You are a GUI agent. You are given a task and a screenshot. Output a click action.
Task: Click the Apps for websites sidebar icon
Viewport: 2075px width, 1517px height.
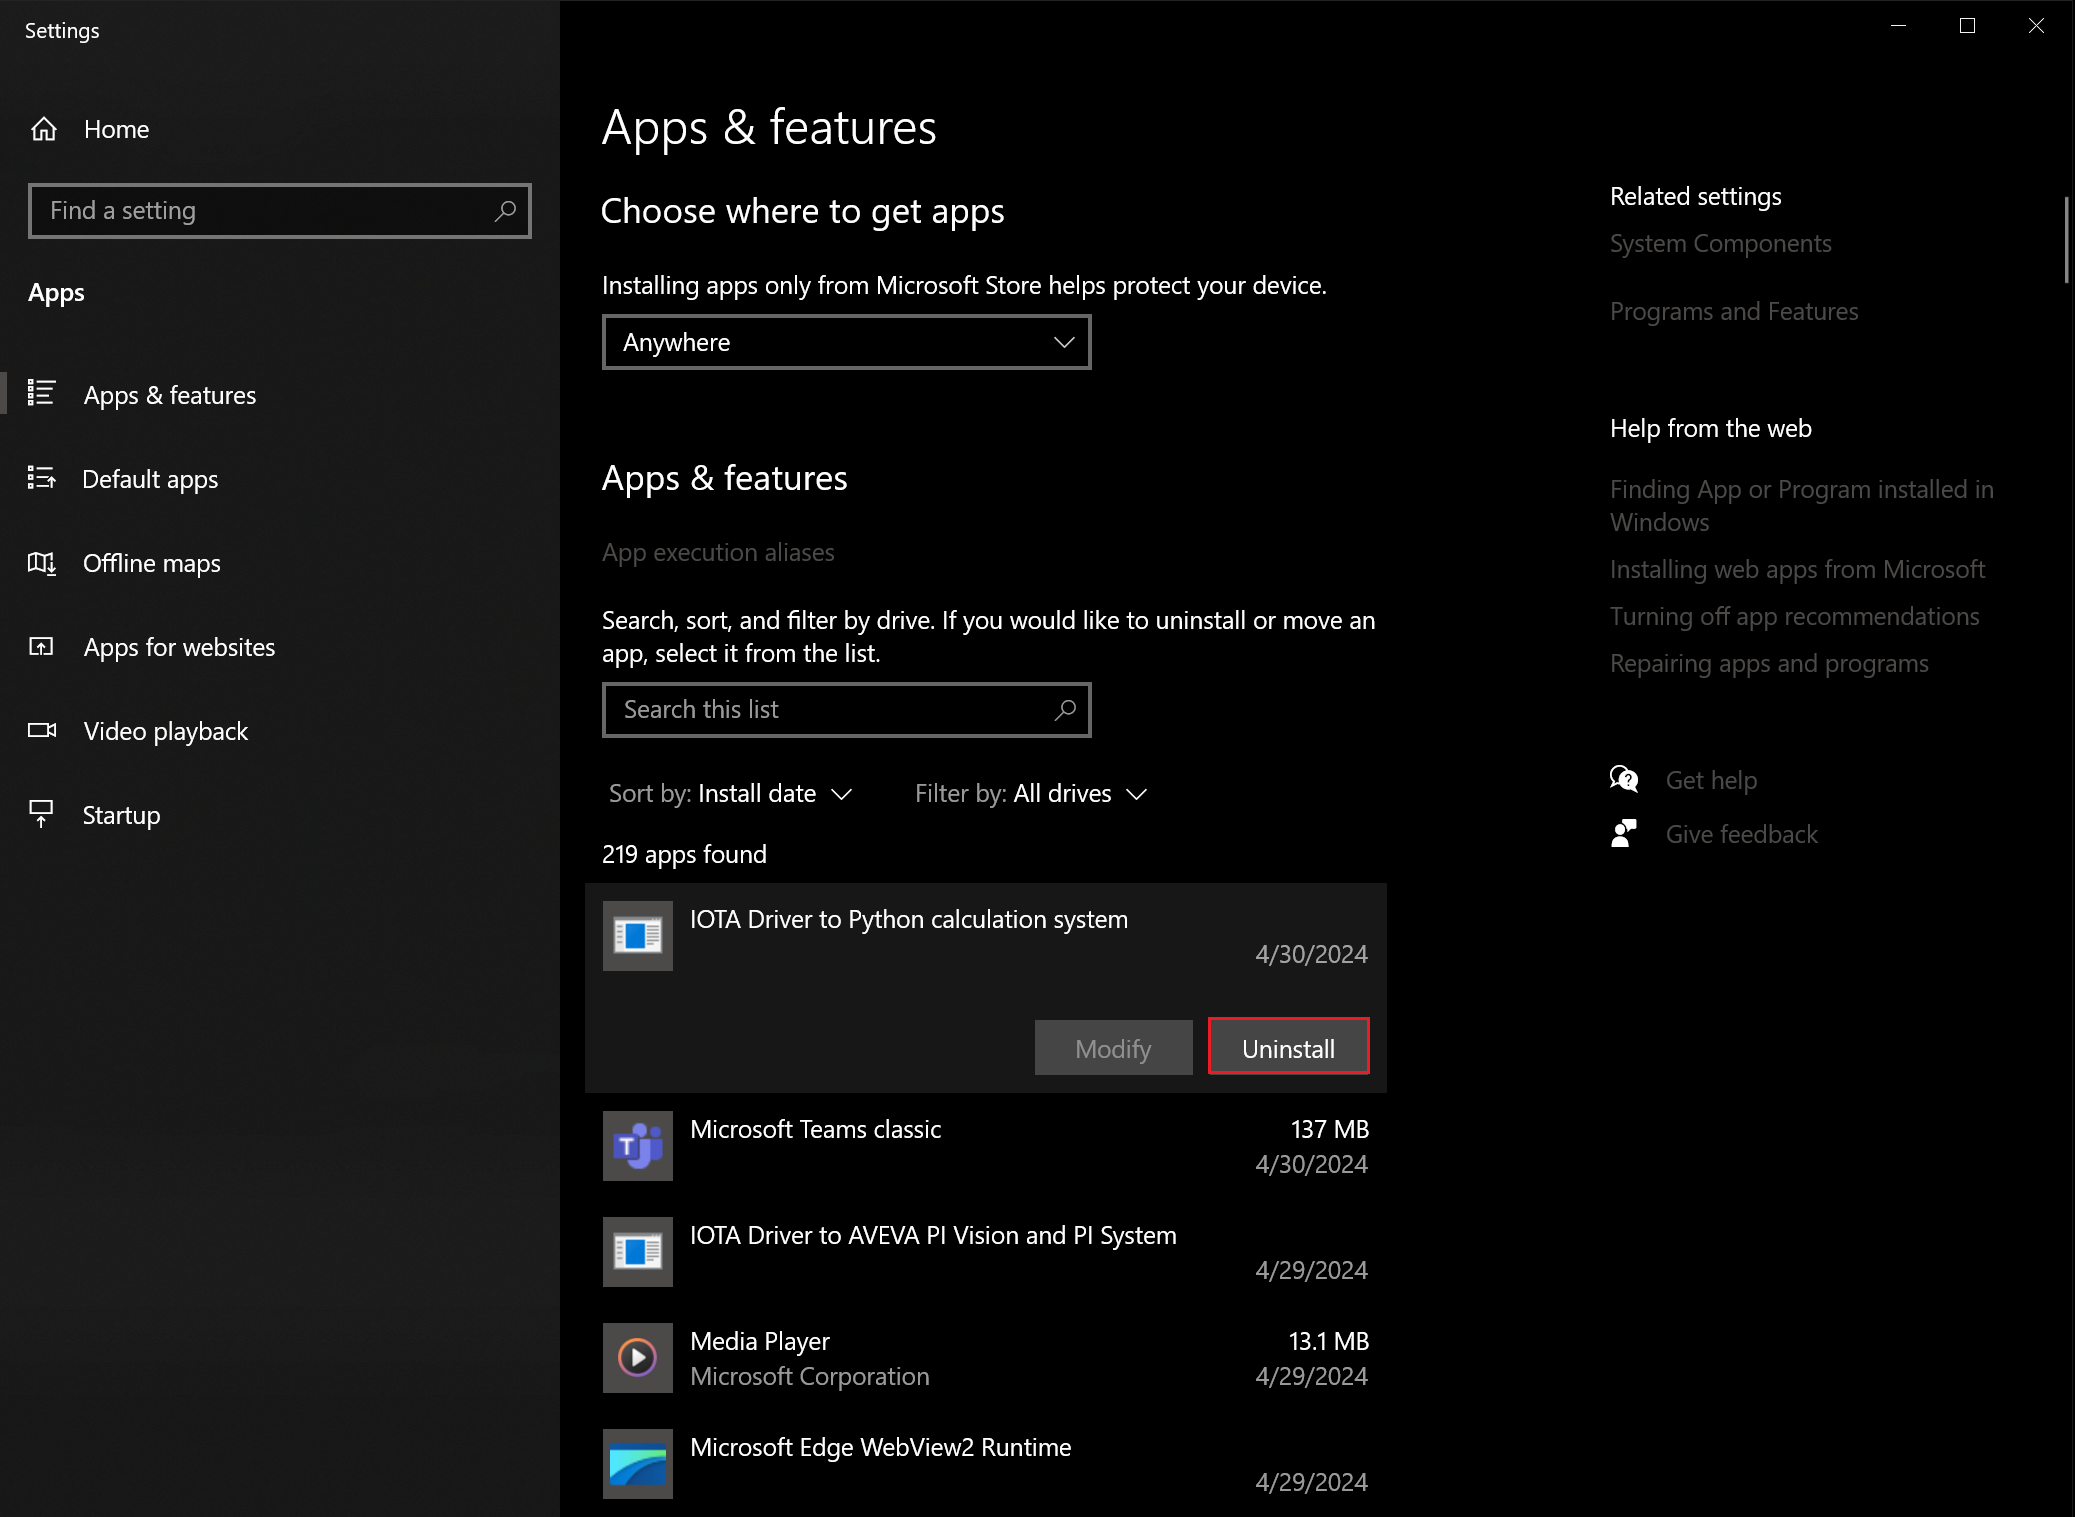pos(41,647)
